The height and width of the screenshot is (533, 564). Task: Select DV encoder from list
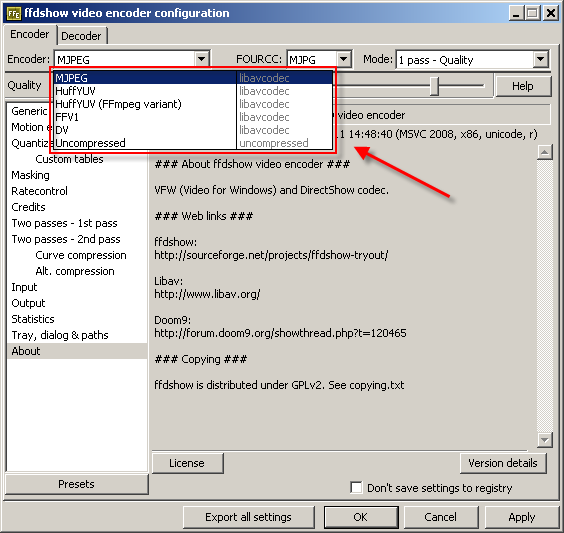coord(193,130)
